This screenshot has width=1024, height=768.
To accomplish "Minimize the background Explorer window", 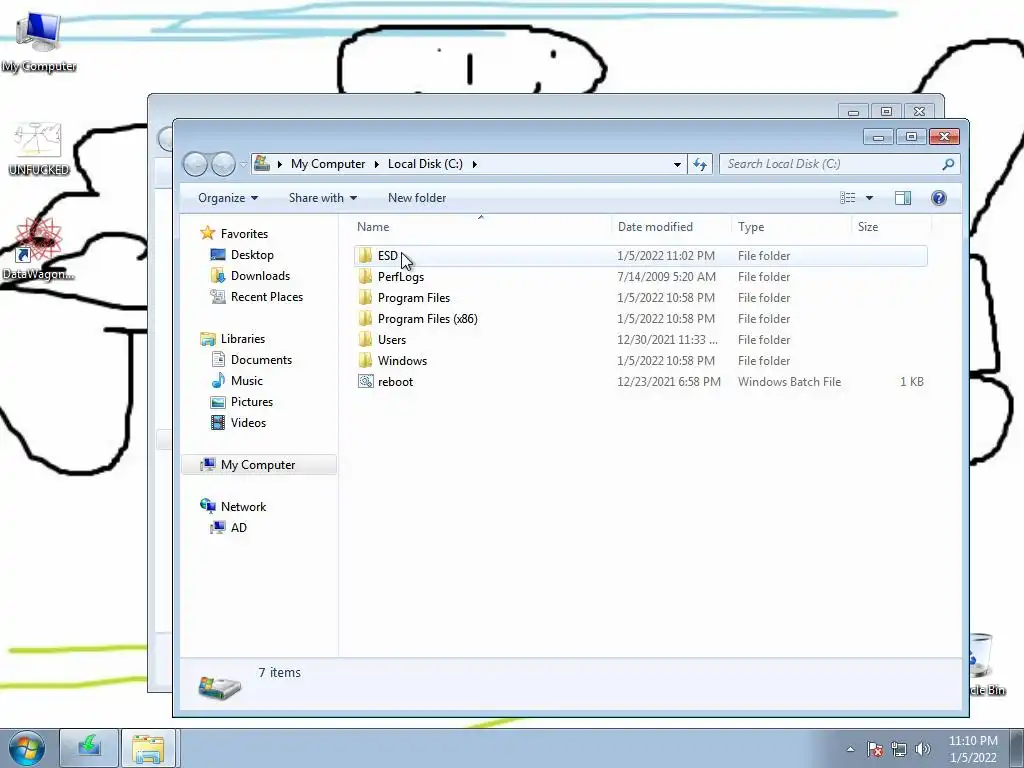I will 853,112.
